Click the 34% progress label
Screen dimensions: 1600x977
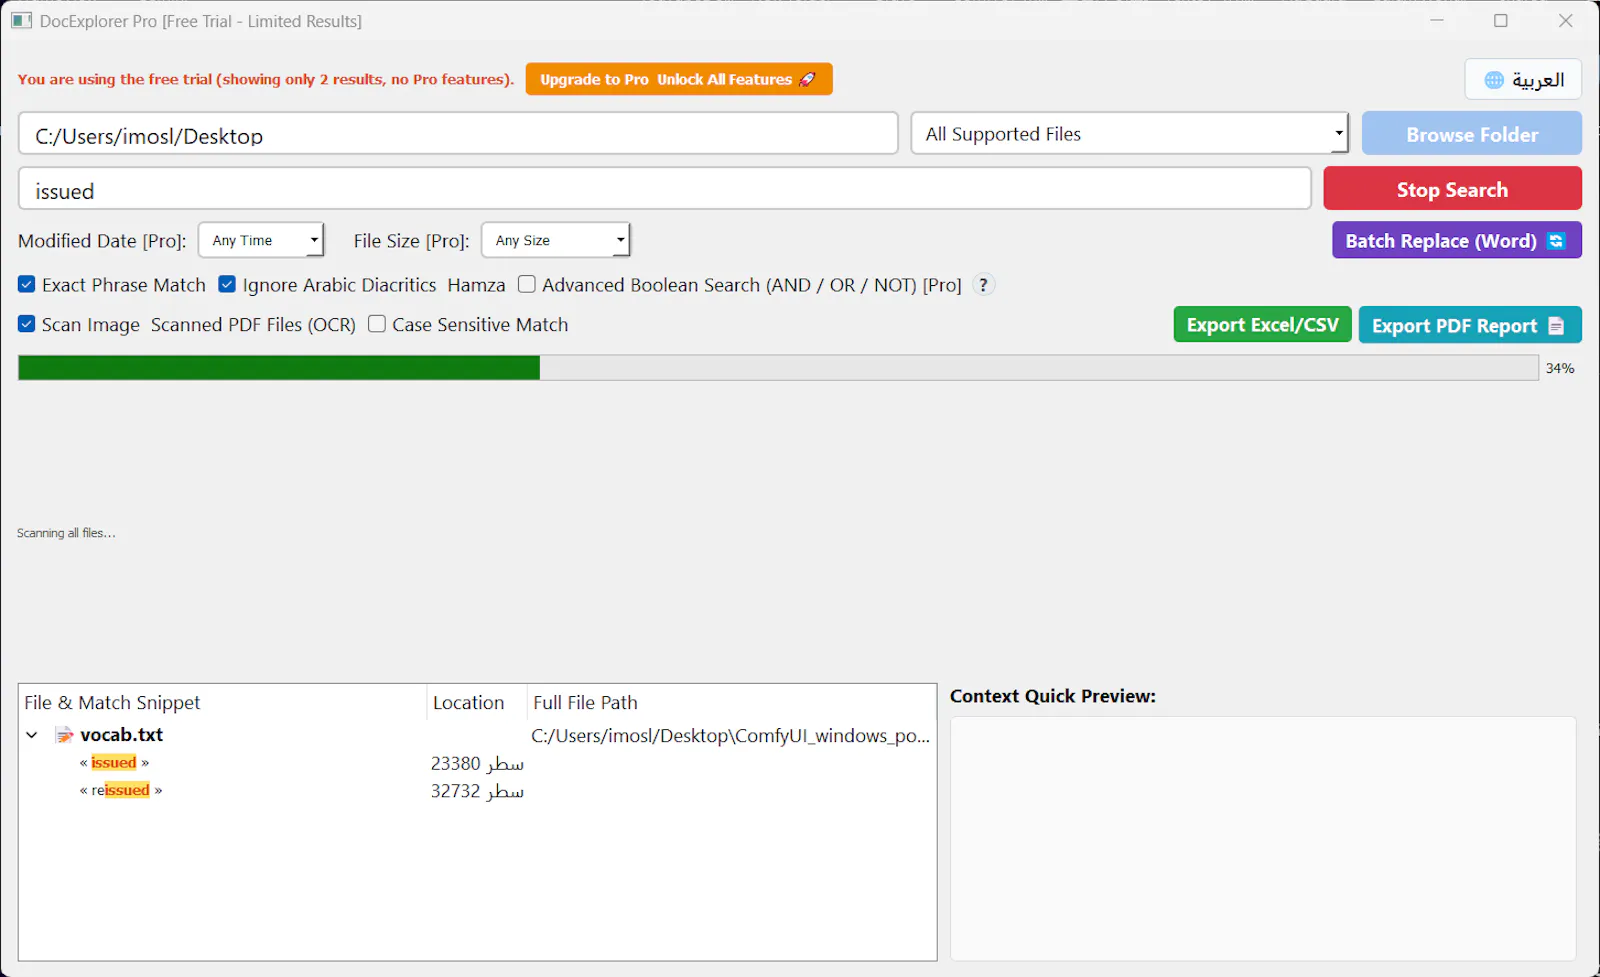(1560, 369)
